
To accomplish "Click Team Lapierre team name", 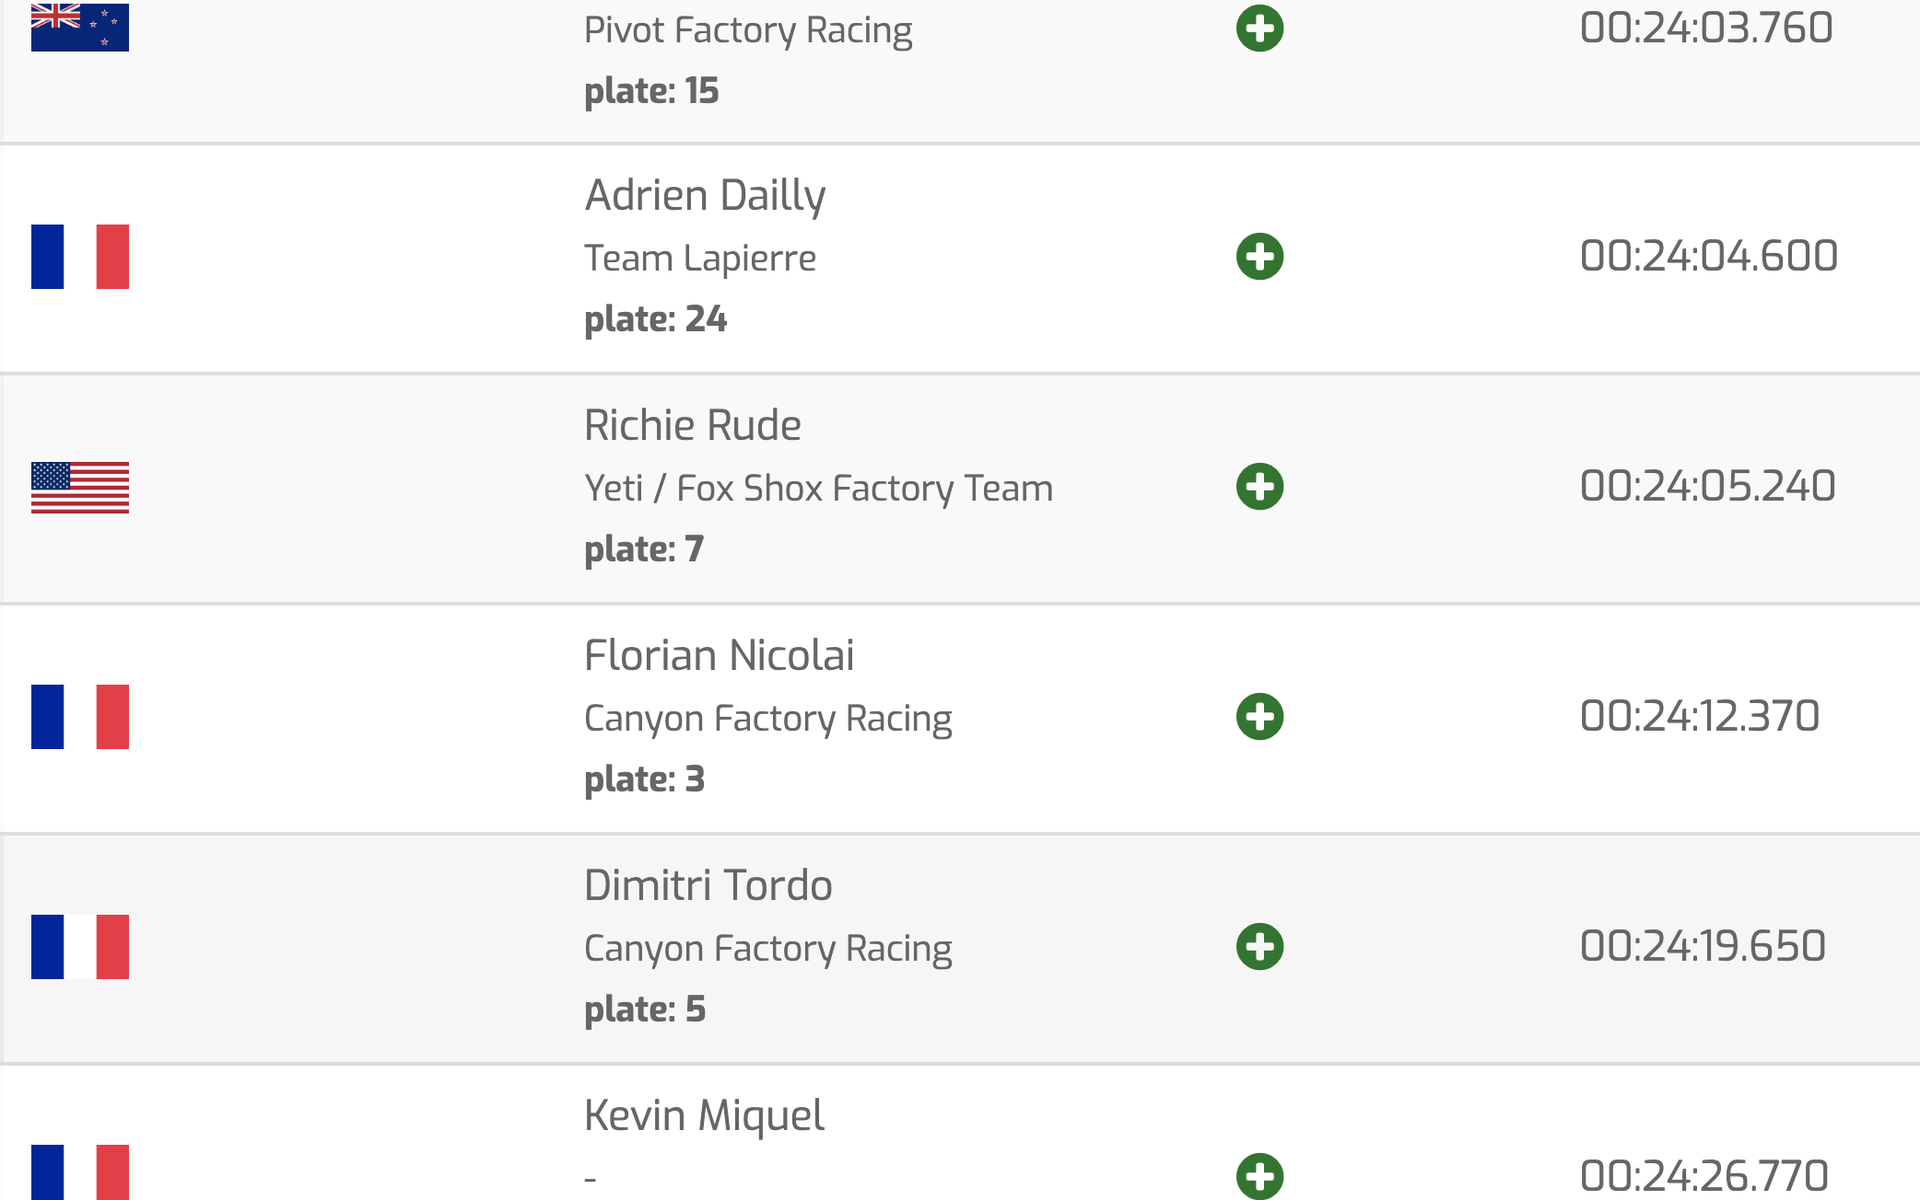I will click(x=700, y=259).
